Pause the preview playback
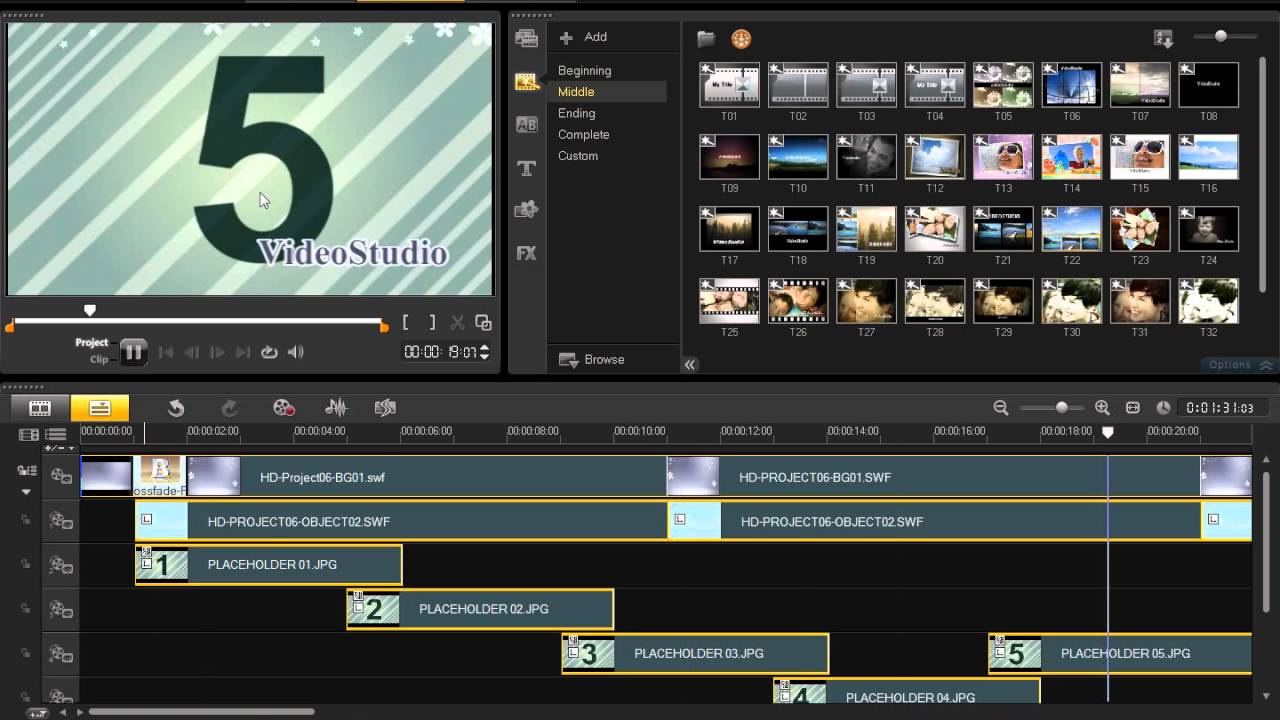 pos(133,352)
